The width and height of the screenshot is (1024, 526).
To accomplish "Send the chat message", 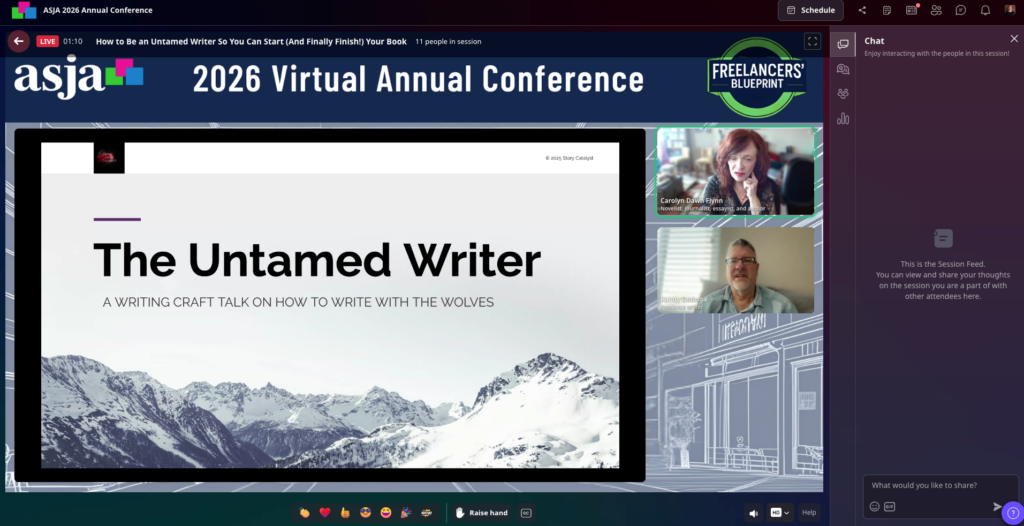I will click(997, 506).
